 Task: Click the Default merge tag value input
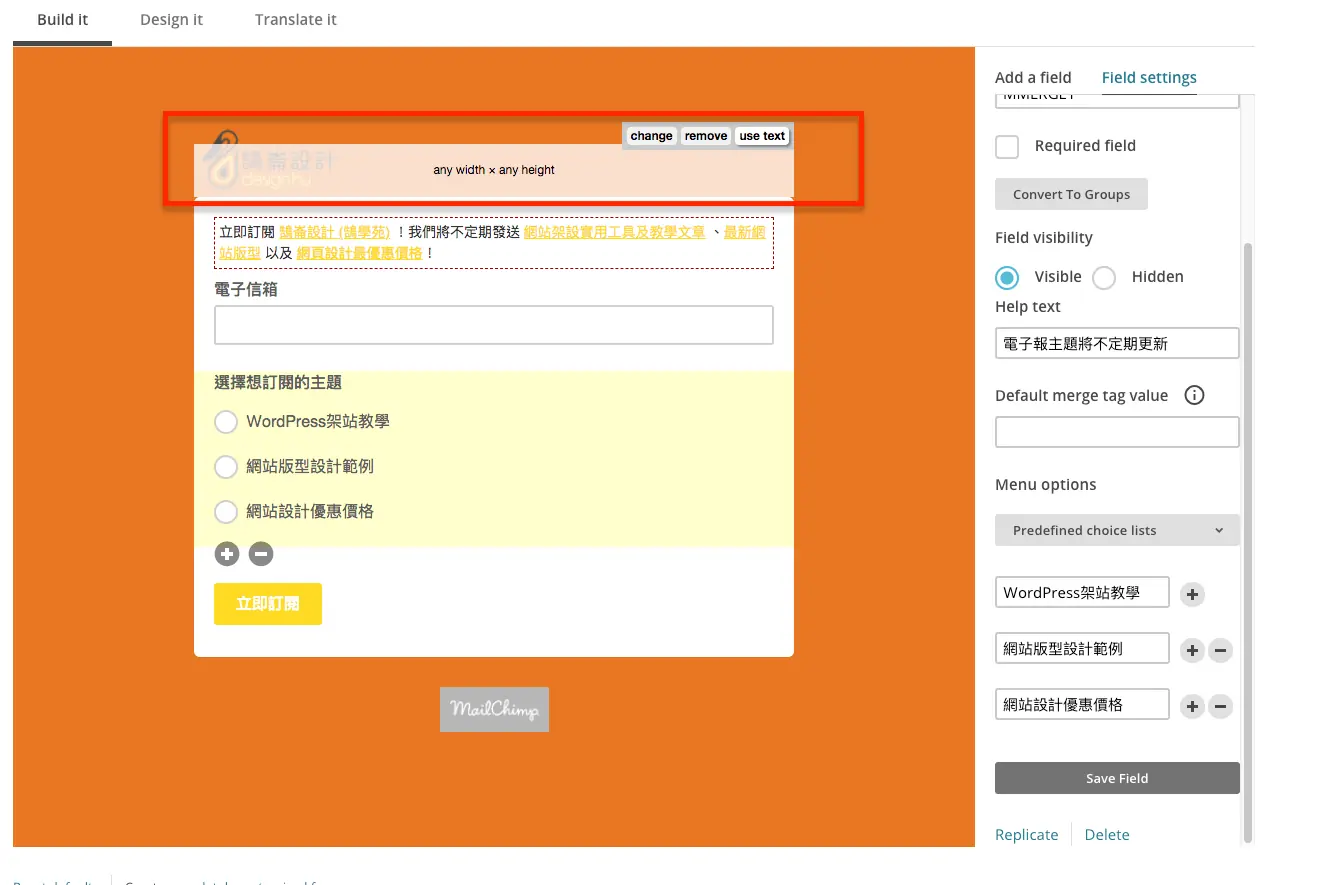pos(1117,432)
